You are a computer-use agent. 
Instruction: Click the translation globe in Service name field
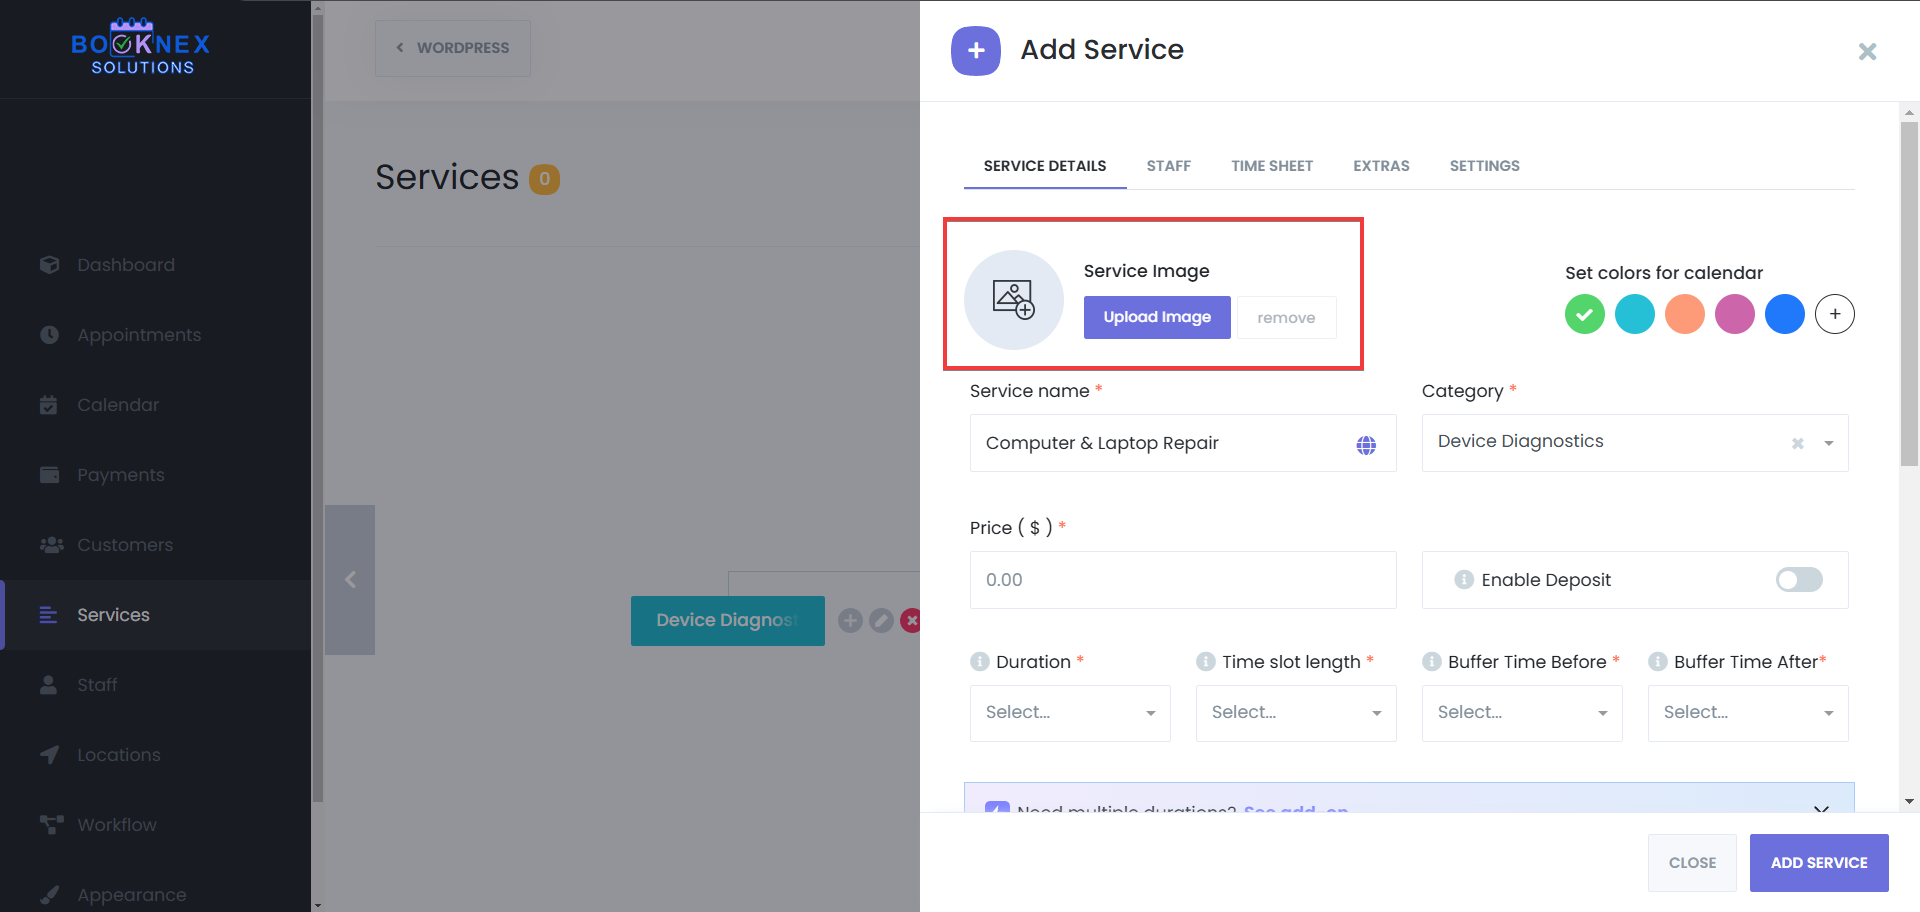(x=1366, y=445)
